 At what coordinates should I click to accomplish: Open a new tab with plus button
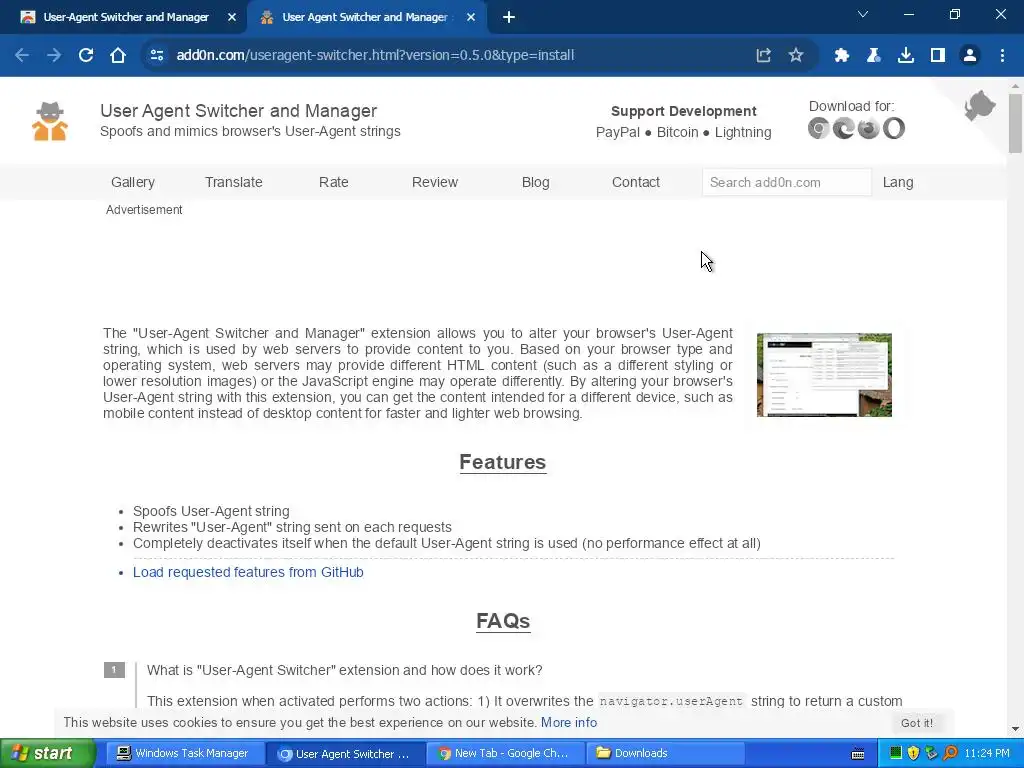(509, 18)
